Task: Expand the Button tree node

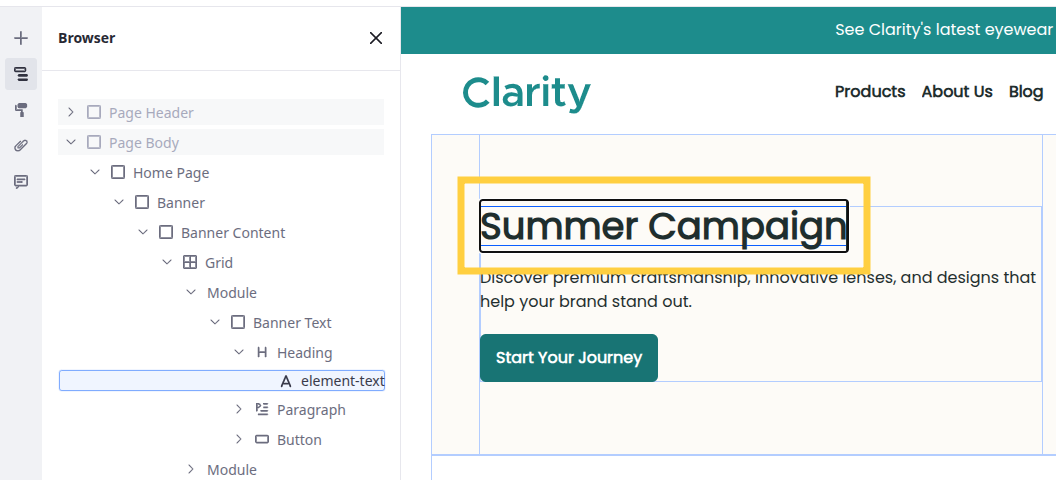Action: [239, 440]
